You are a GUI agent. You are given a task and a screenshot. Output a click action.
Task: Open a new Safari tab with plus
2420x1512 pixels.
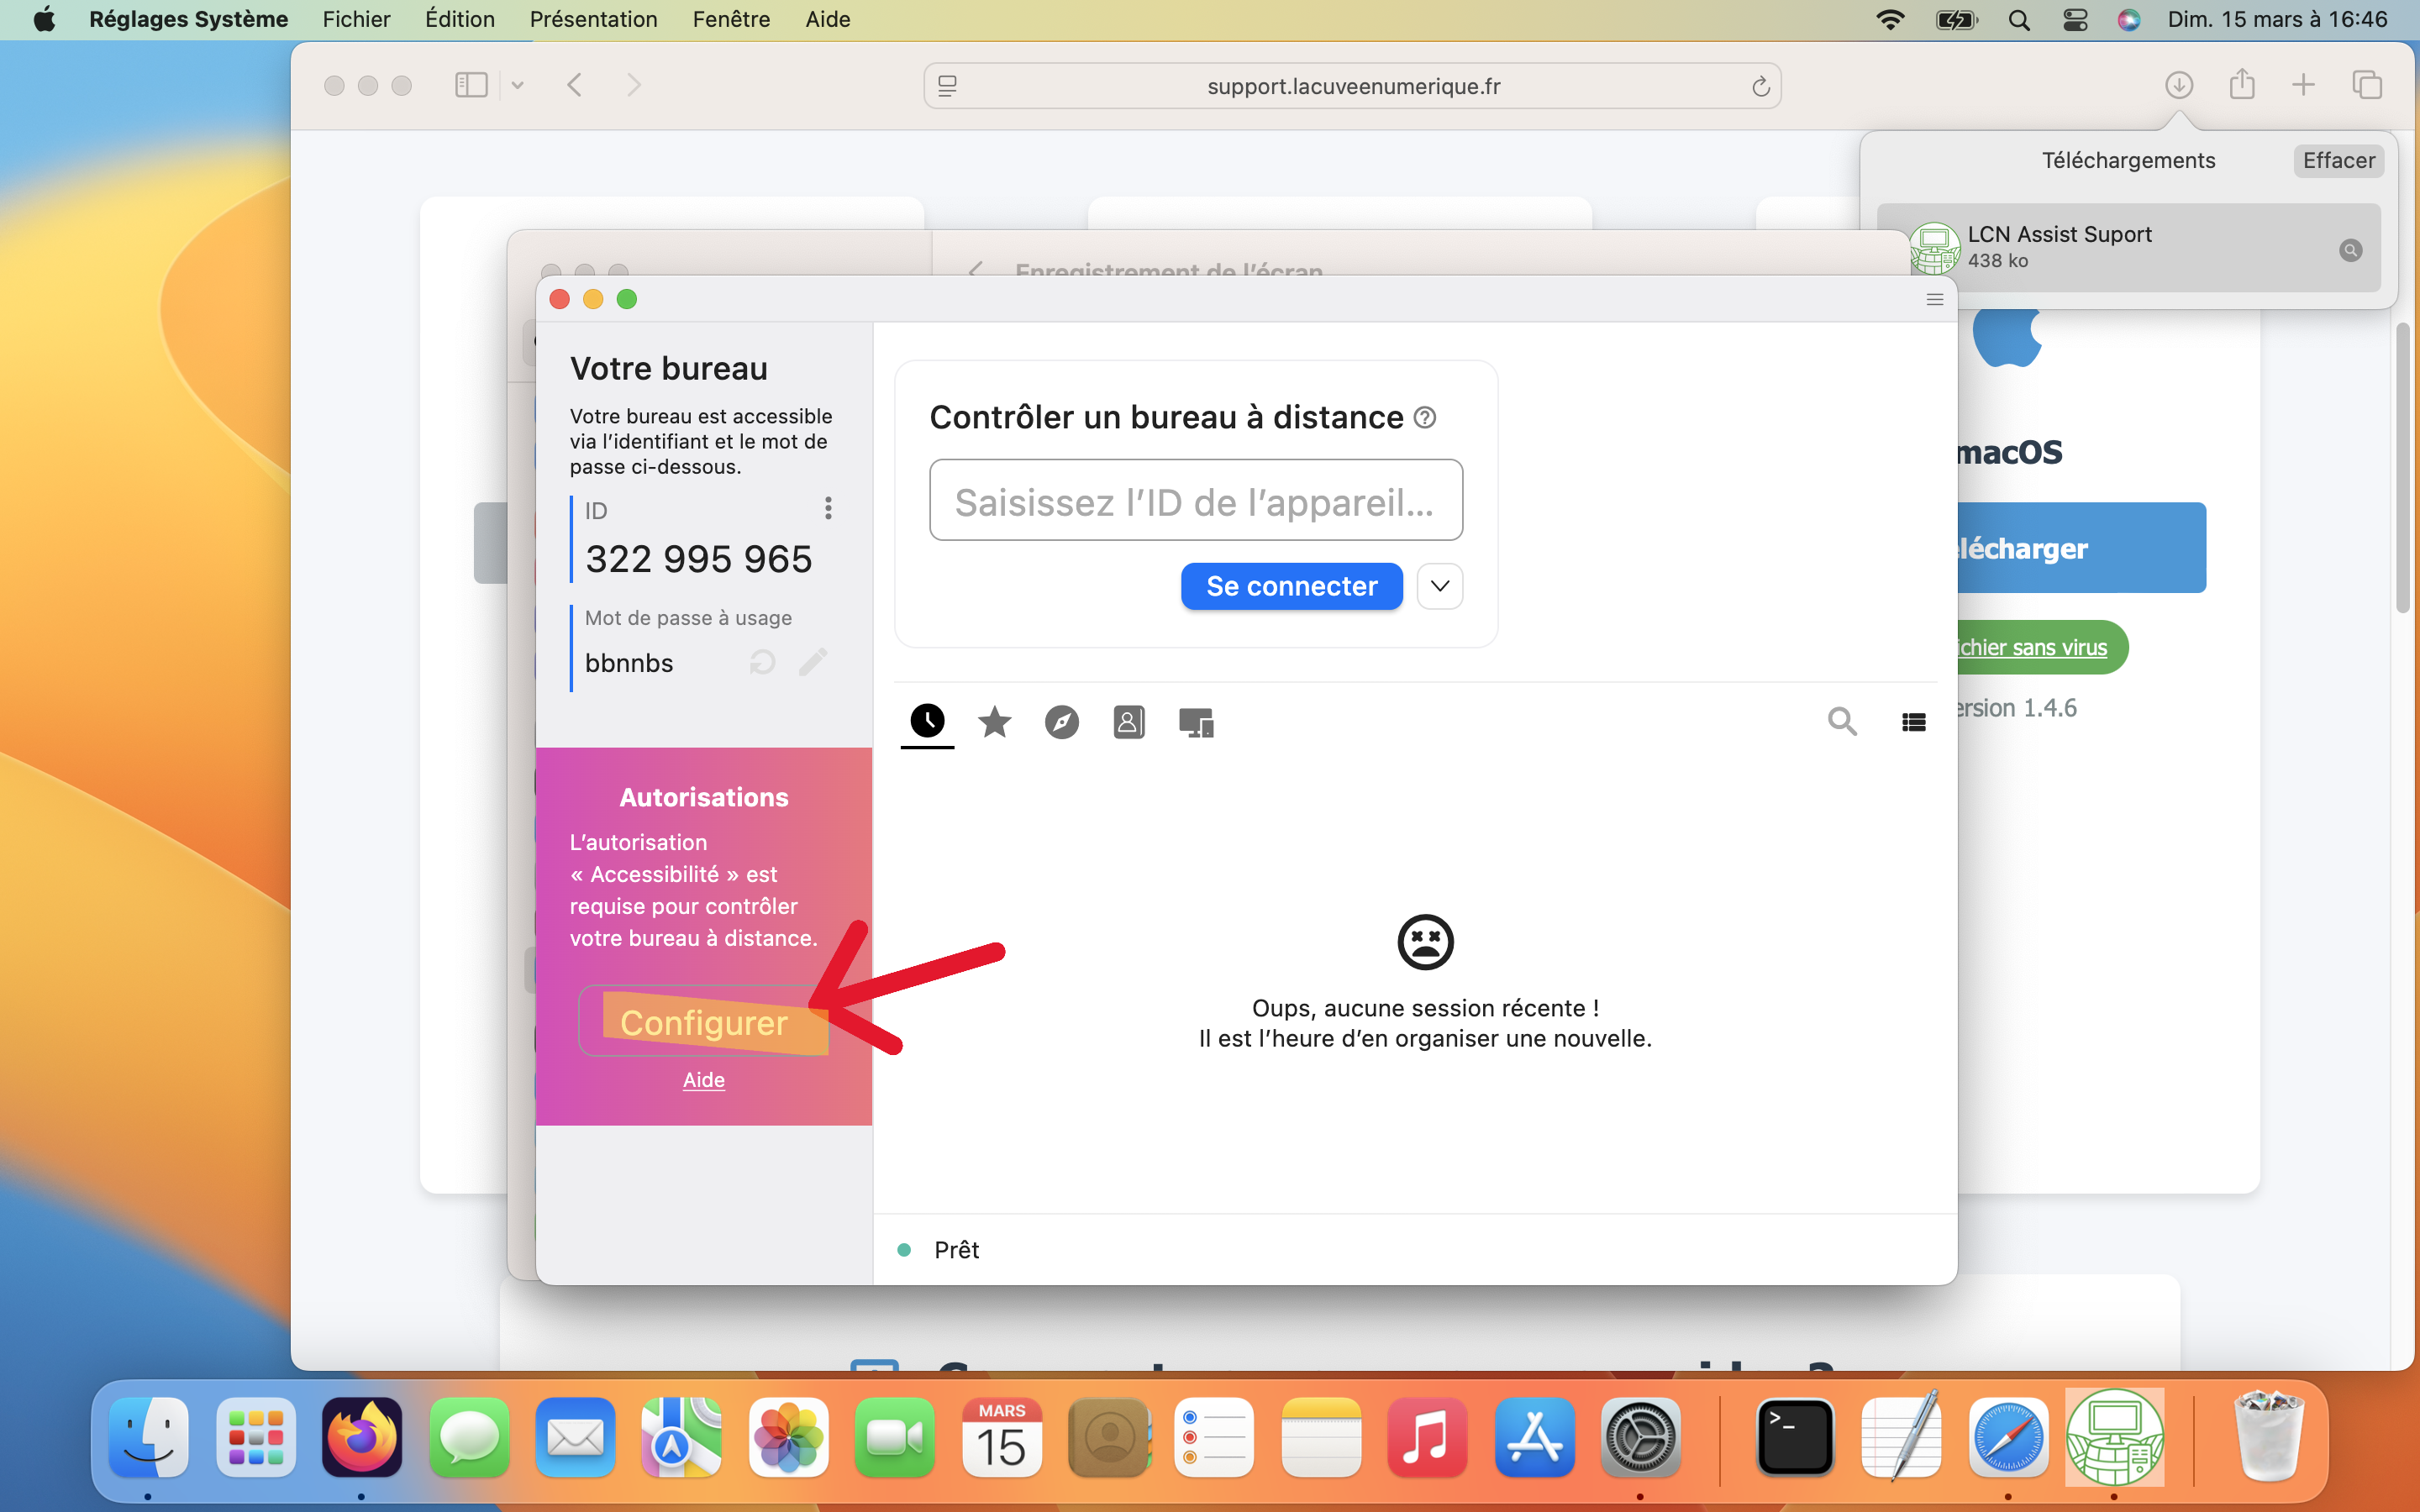2304,85
